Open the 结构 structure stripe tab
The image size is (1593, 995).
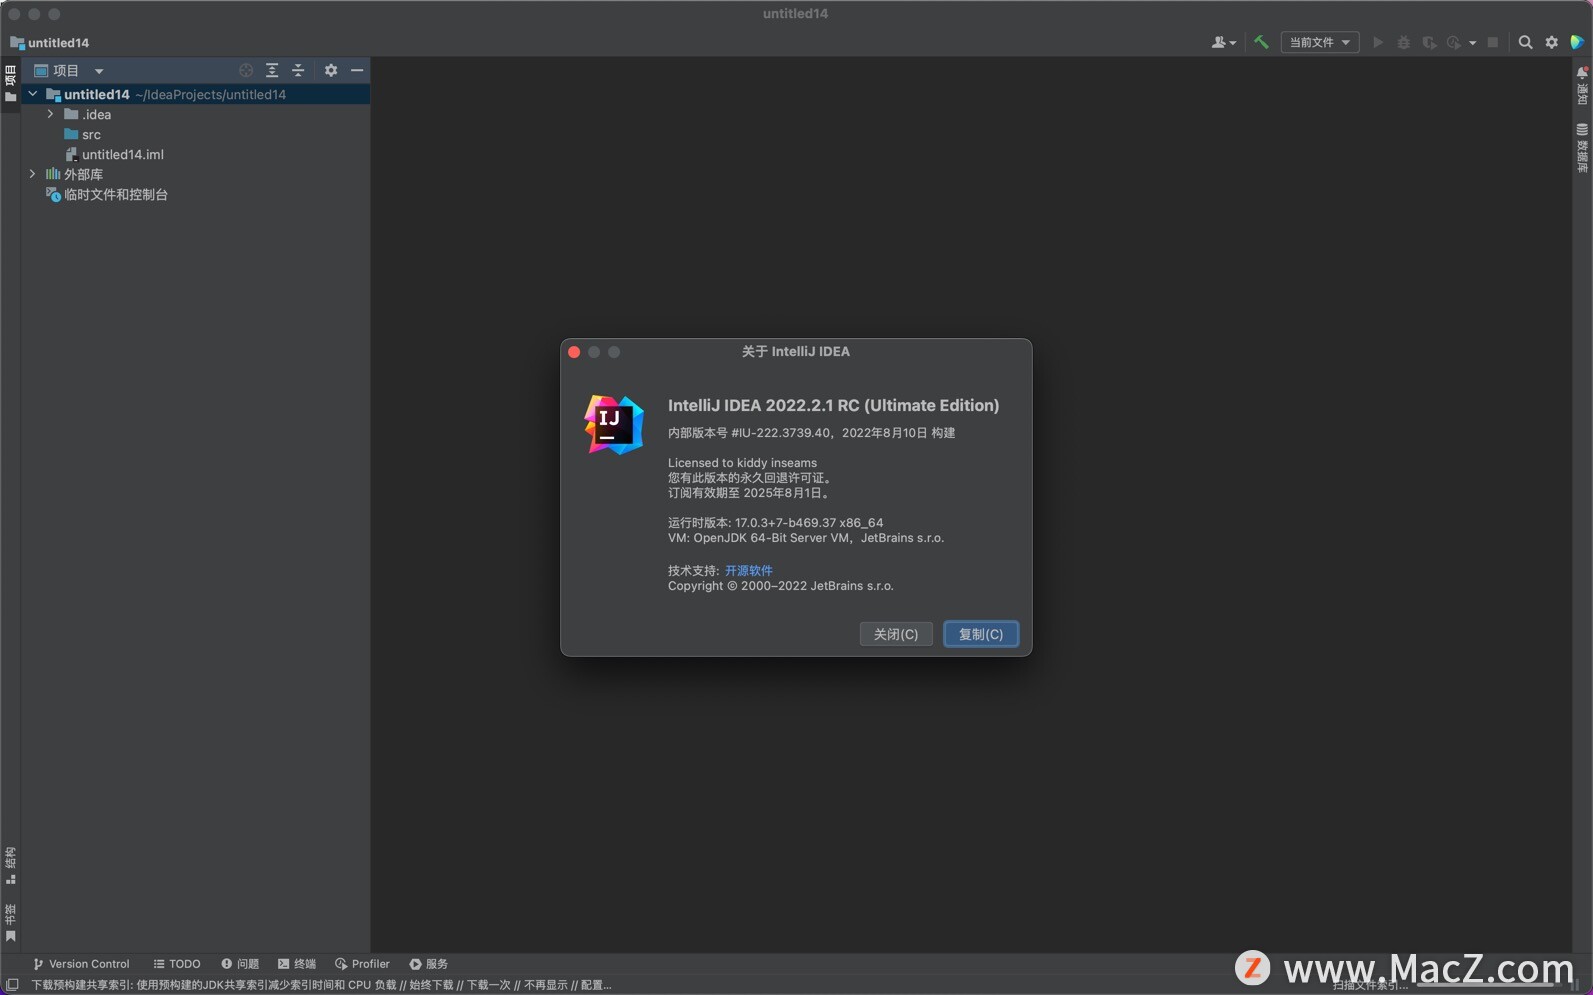tap(10, 866)
